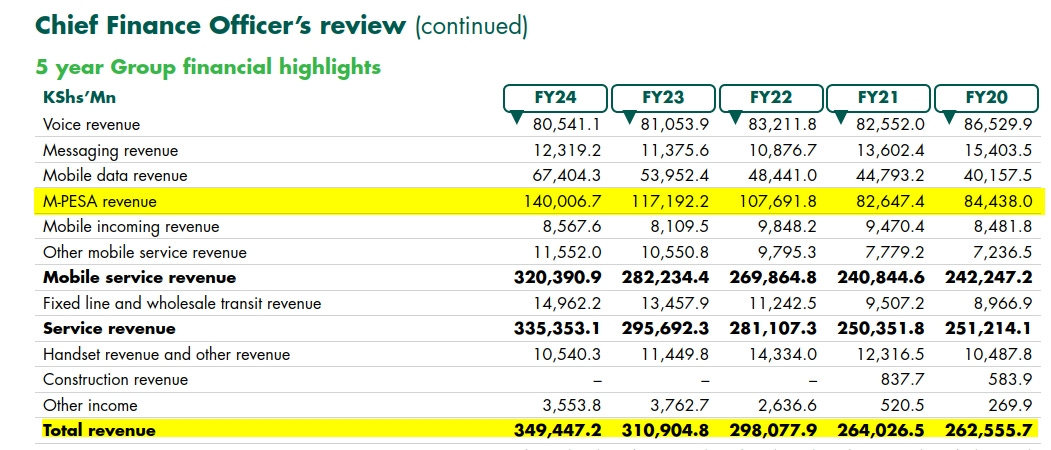
Task: Click the triangle marker under FY22
Action: (736, 118)
